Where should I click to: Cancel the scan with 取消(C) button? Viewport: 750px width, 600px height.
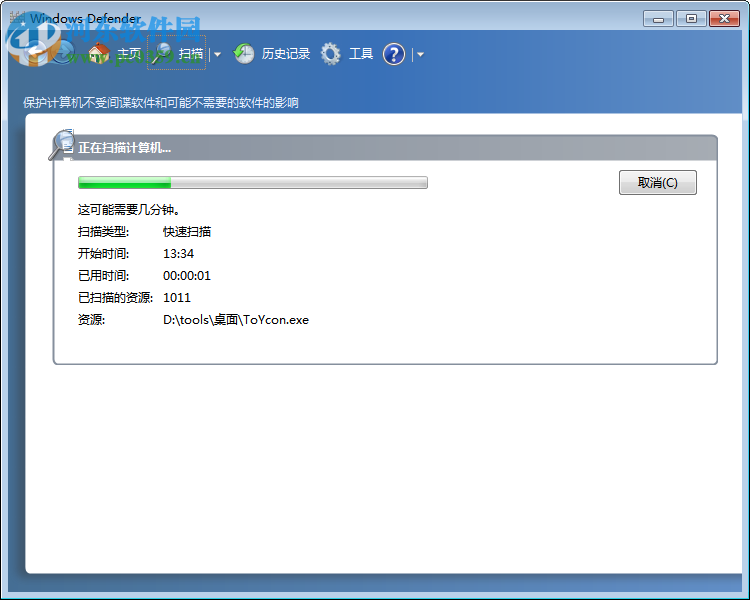pyautogui.click(x=658, y=182)
